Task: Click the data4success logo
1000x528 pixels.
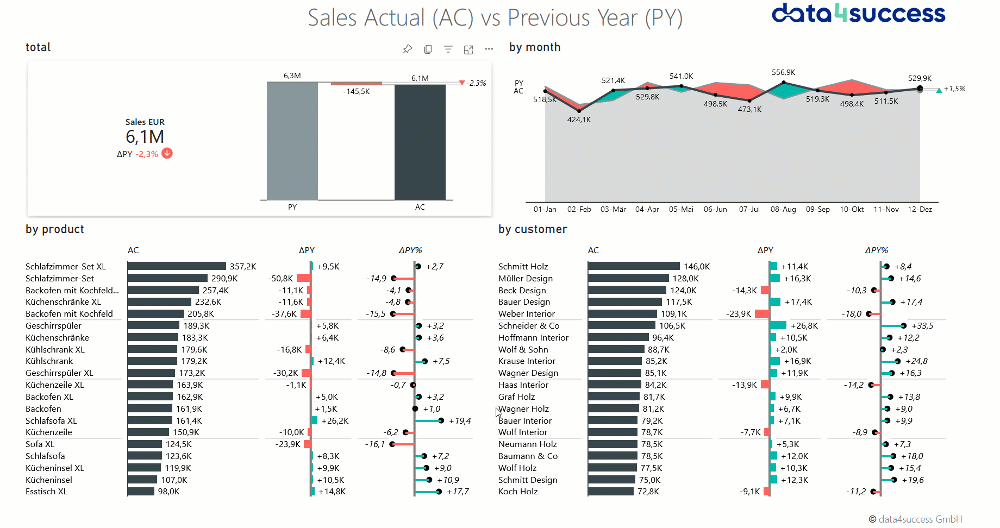Action: pyautogui.click(x=858, y=13)
